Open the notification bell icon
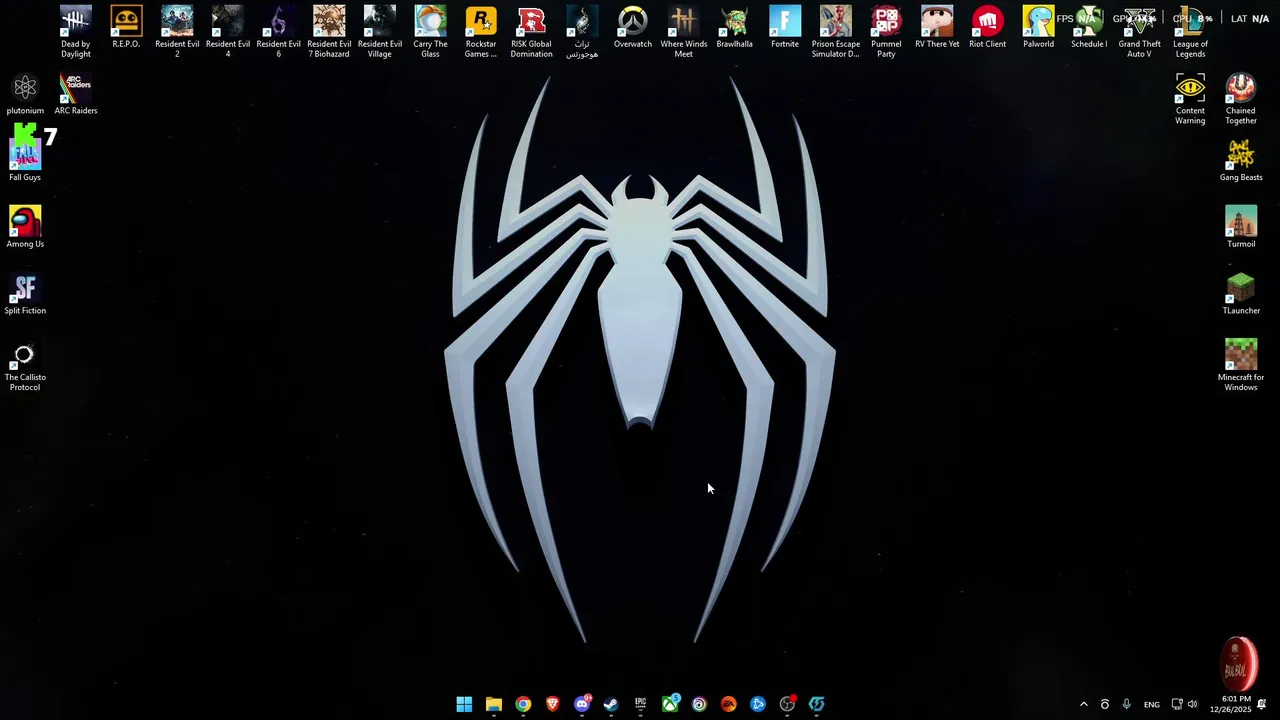Viewport: 1280px width, 720px height. pos(1262,704)
